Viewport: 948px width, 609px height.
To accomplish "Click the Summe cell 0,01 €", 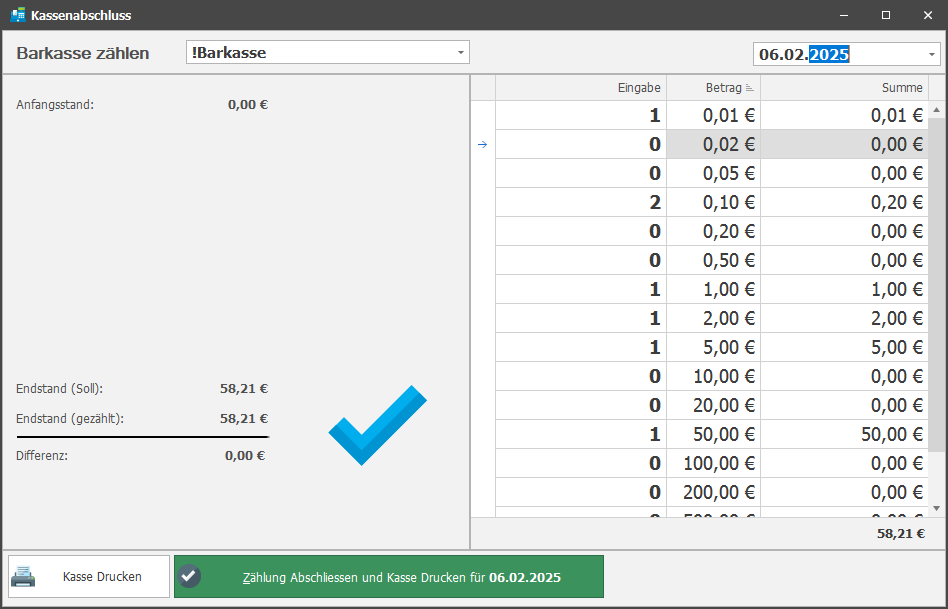I will (844, 116).
